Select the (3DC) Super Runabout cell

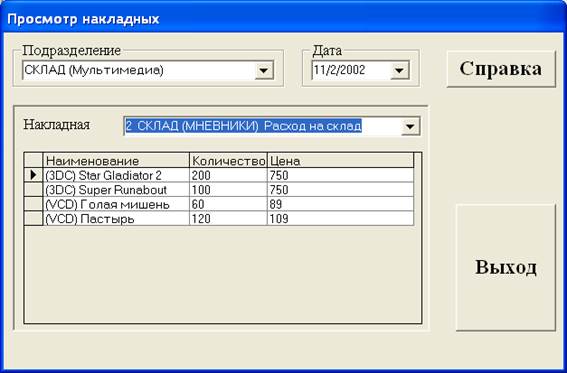click(x=116, y=190)
